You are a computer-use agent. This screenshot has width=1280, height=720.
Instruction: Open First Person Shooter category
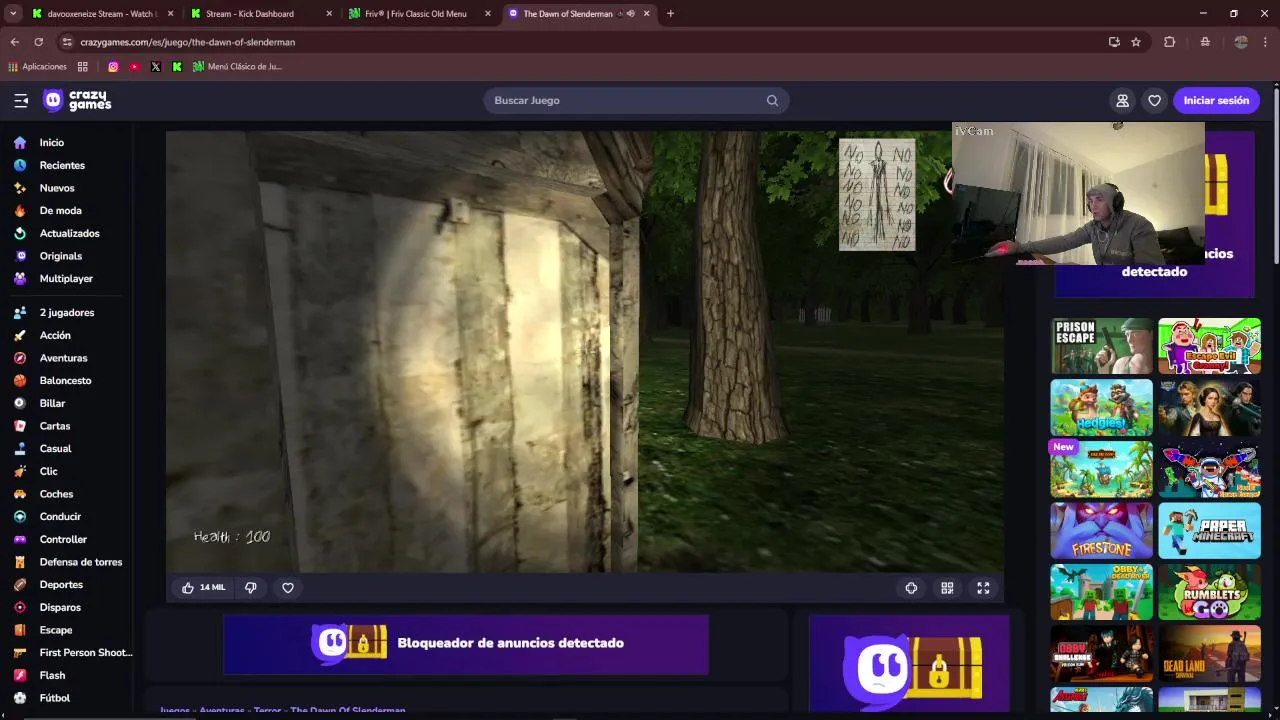(85, 653)
